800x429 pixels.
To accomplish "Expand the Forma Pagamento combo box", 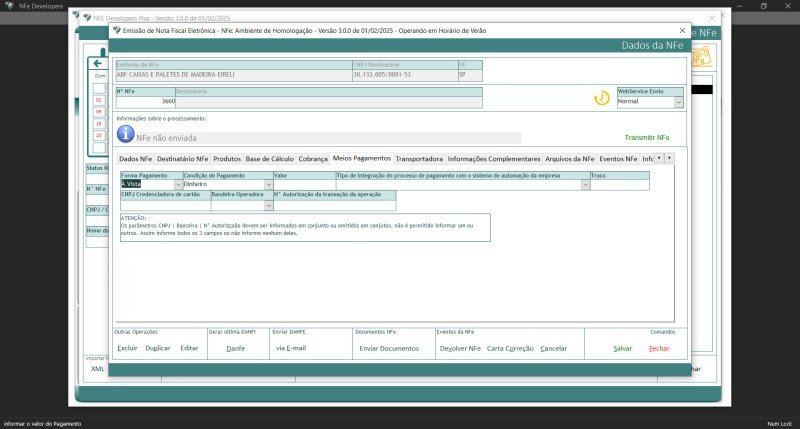I will click(179, 184).
